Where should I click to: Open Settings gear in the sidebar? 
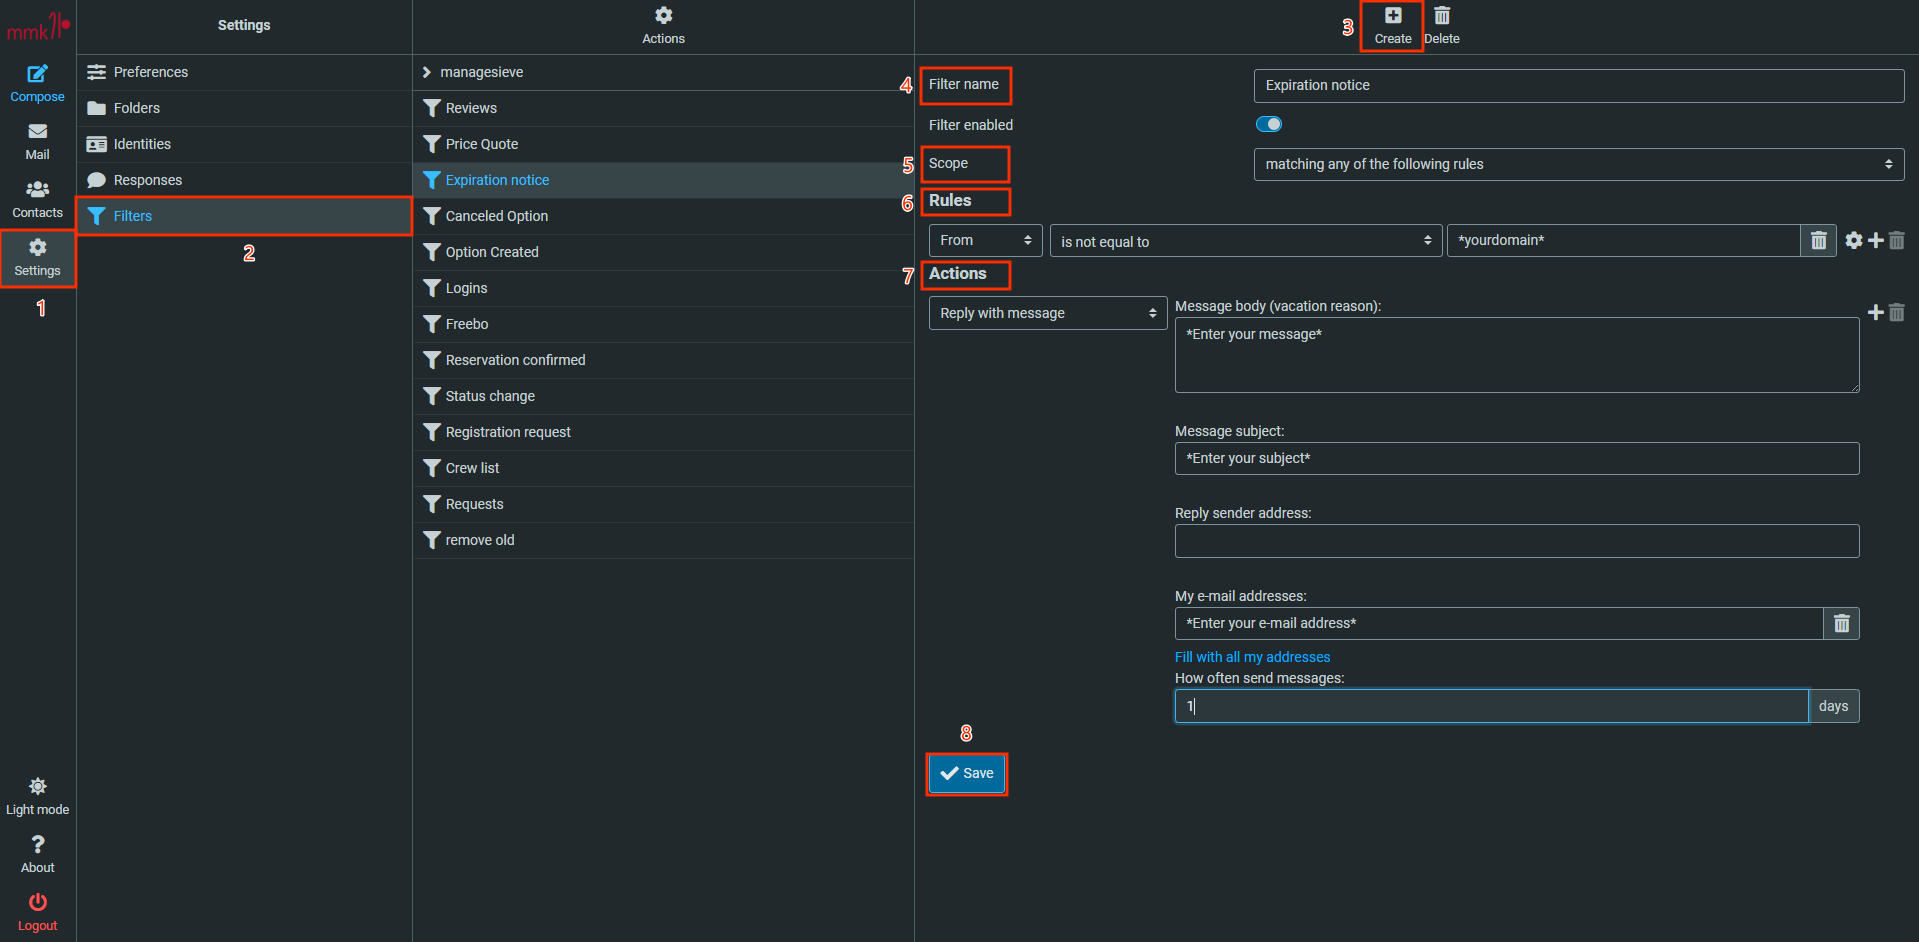[37, 257]
